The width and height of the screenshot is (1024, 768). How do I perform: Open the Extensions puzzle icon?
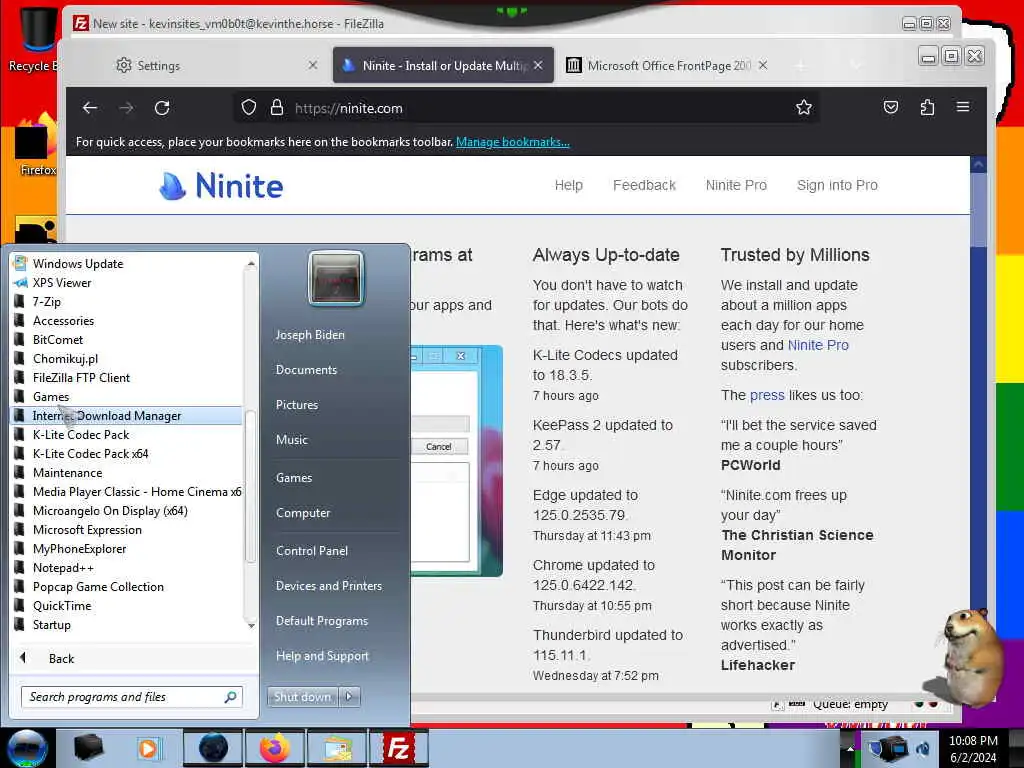tap(927, 107)
